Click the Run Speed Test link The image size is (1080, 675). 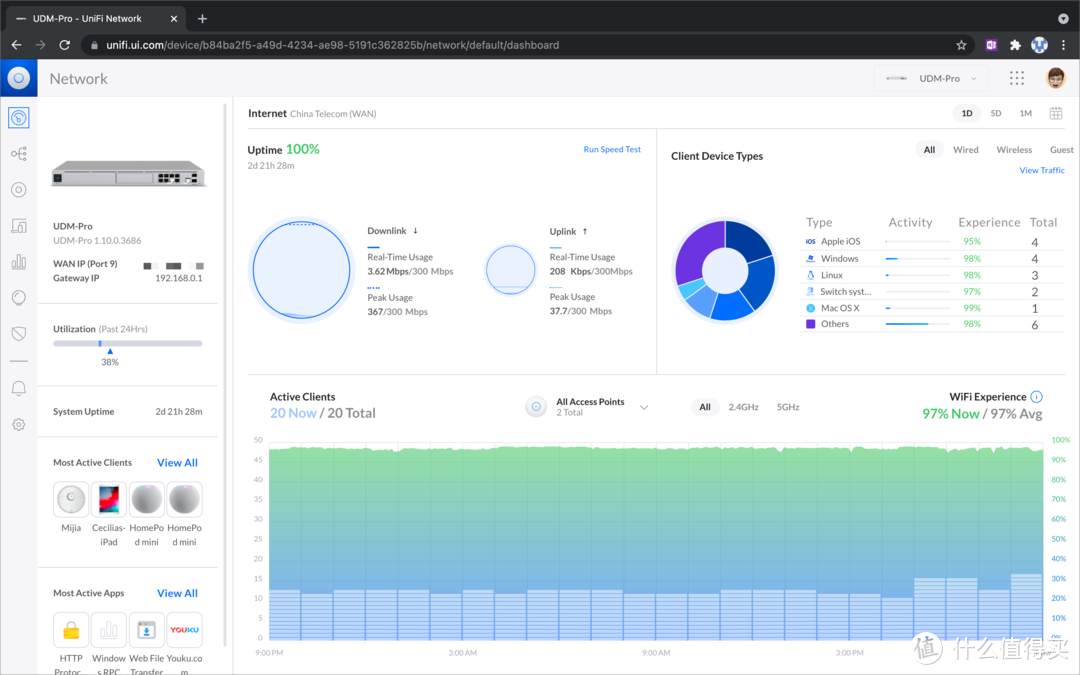[x=612, y=149]
